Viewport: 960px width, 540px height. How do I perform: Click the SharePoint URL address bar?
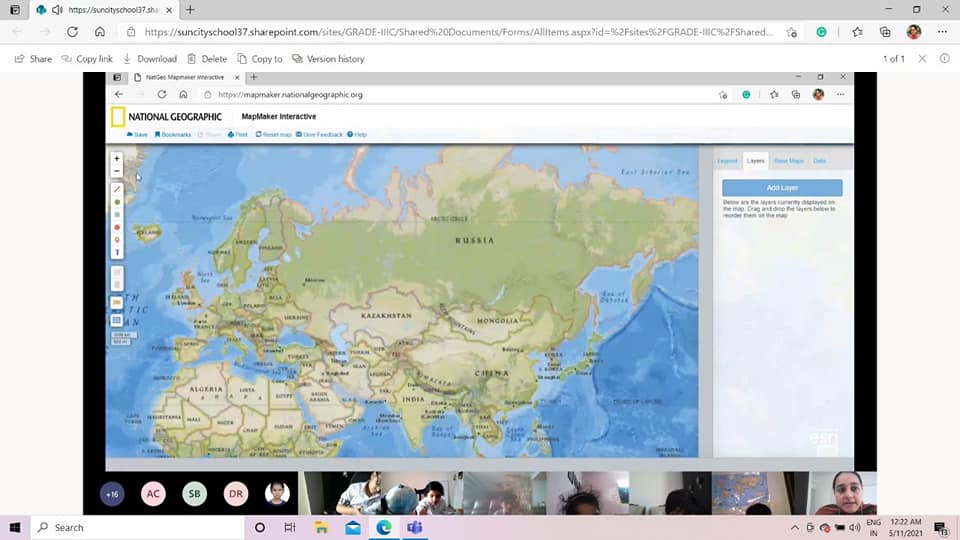[459, 32]
